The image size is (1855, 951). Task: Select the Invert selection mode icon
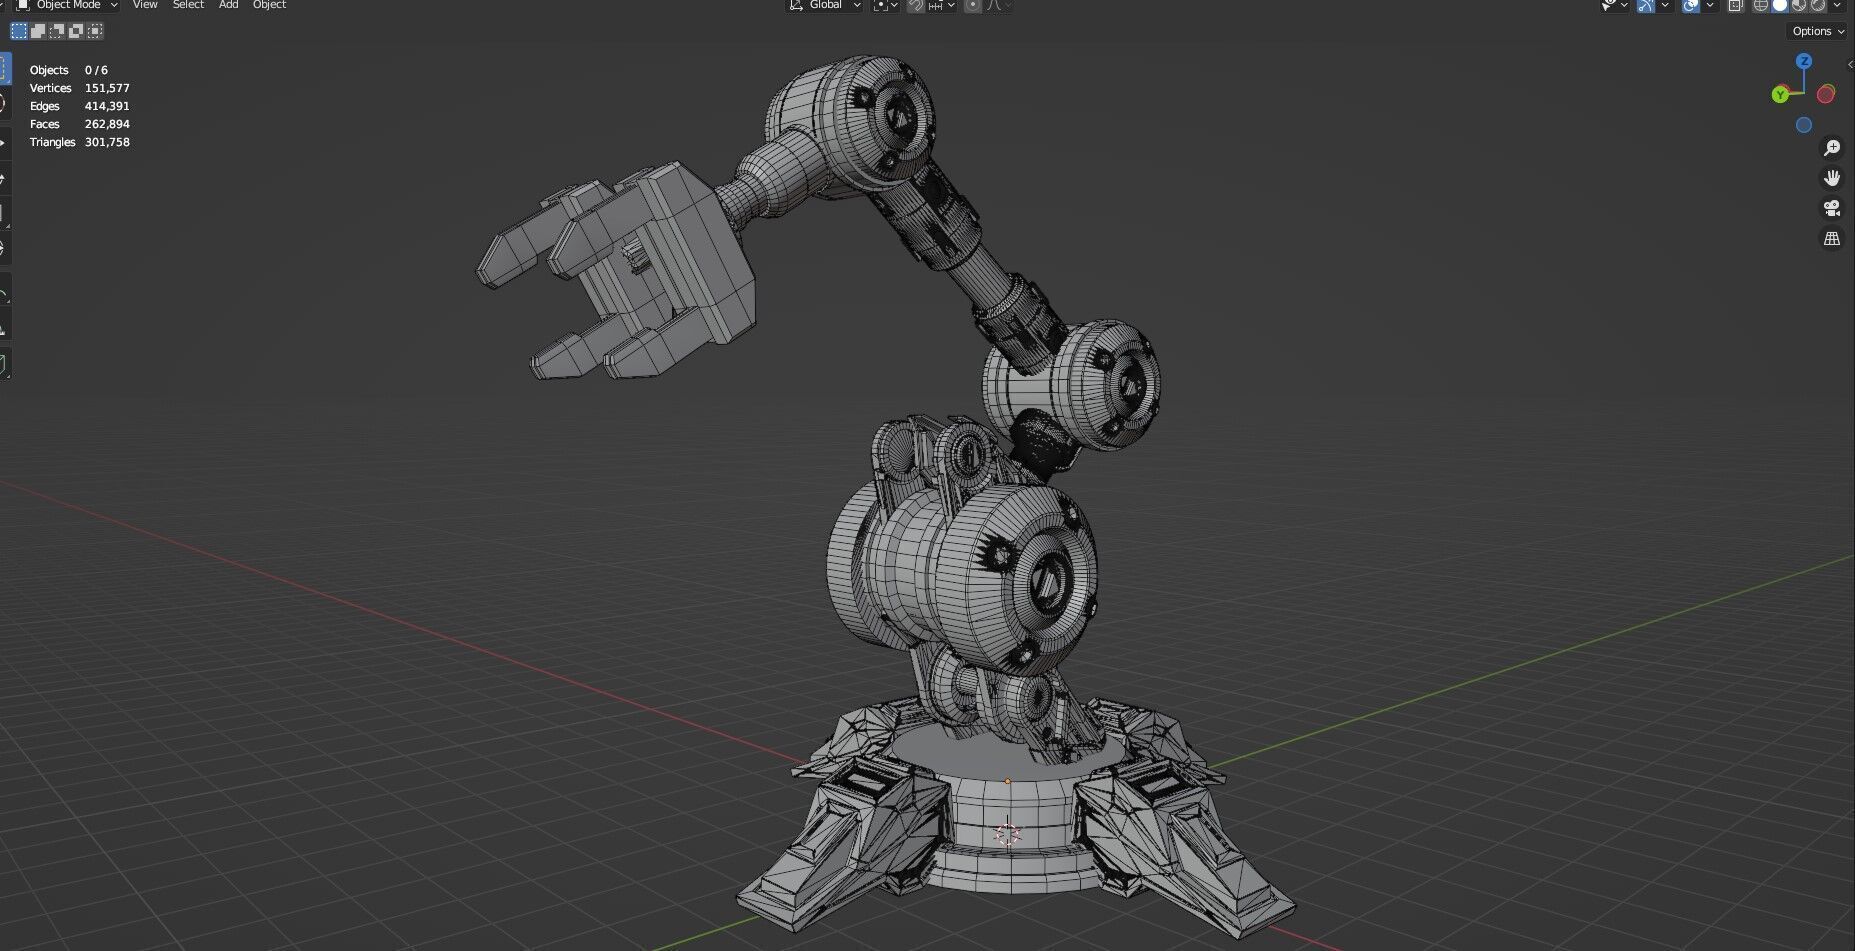coord(76,31)
